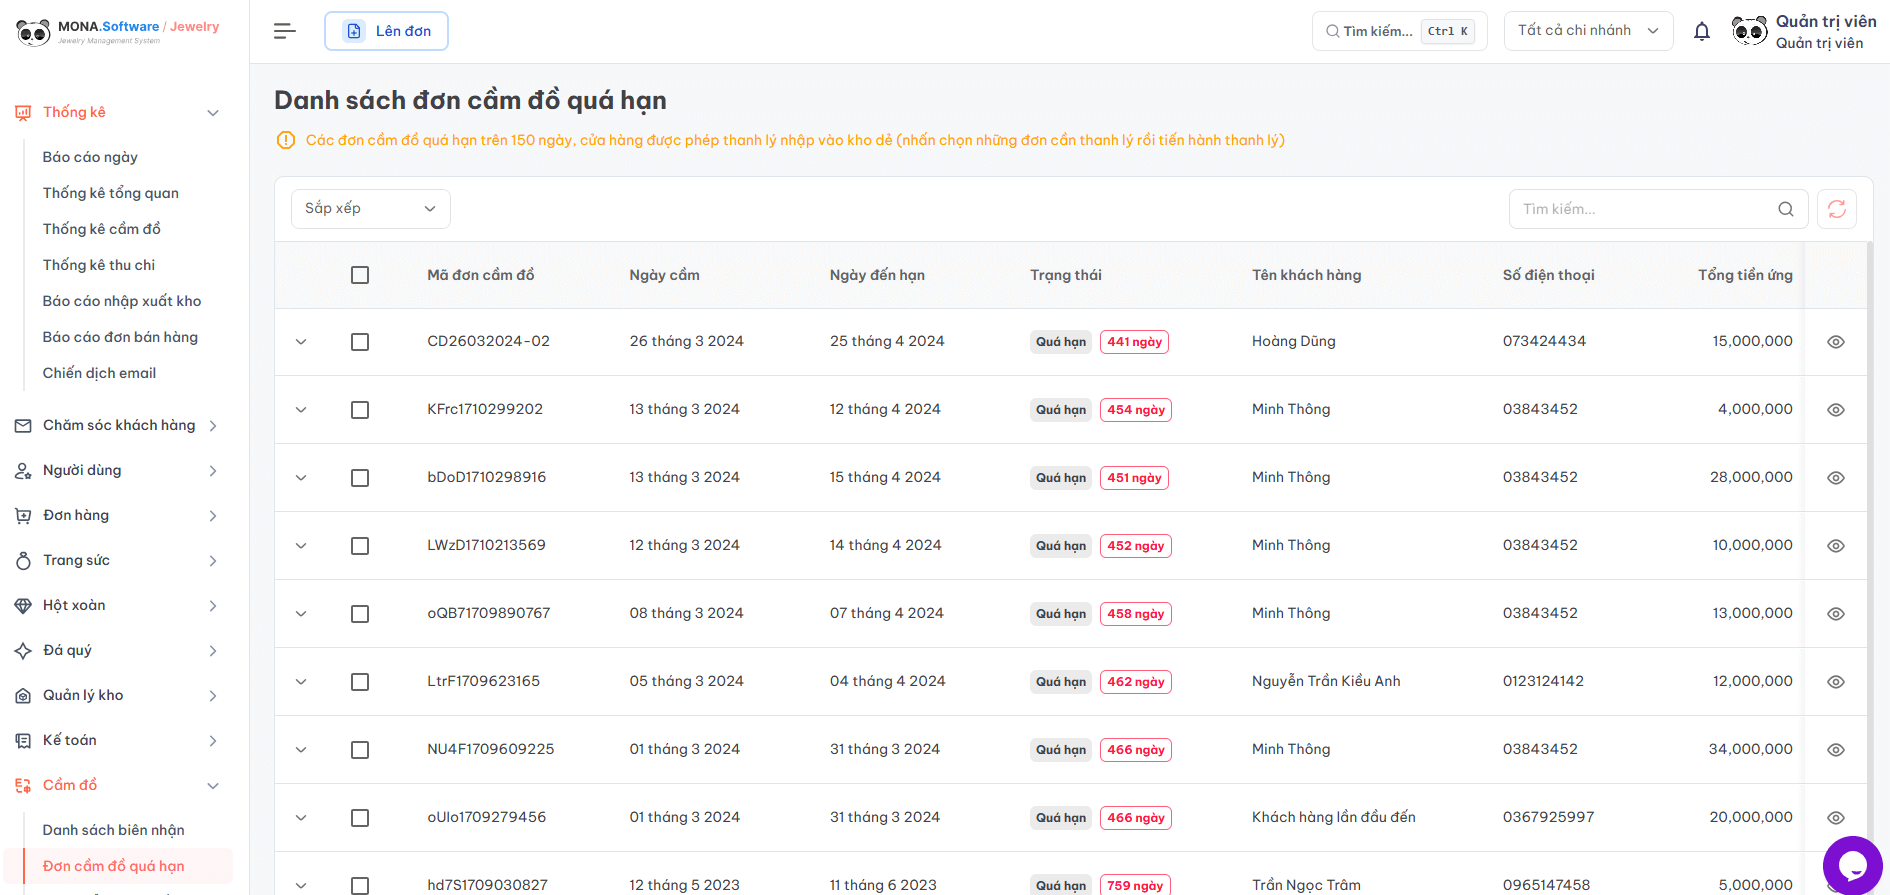
Task: Check the box for order KFrc1710299202
Action: tap(360, 410)
